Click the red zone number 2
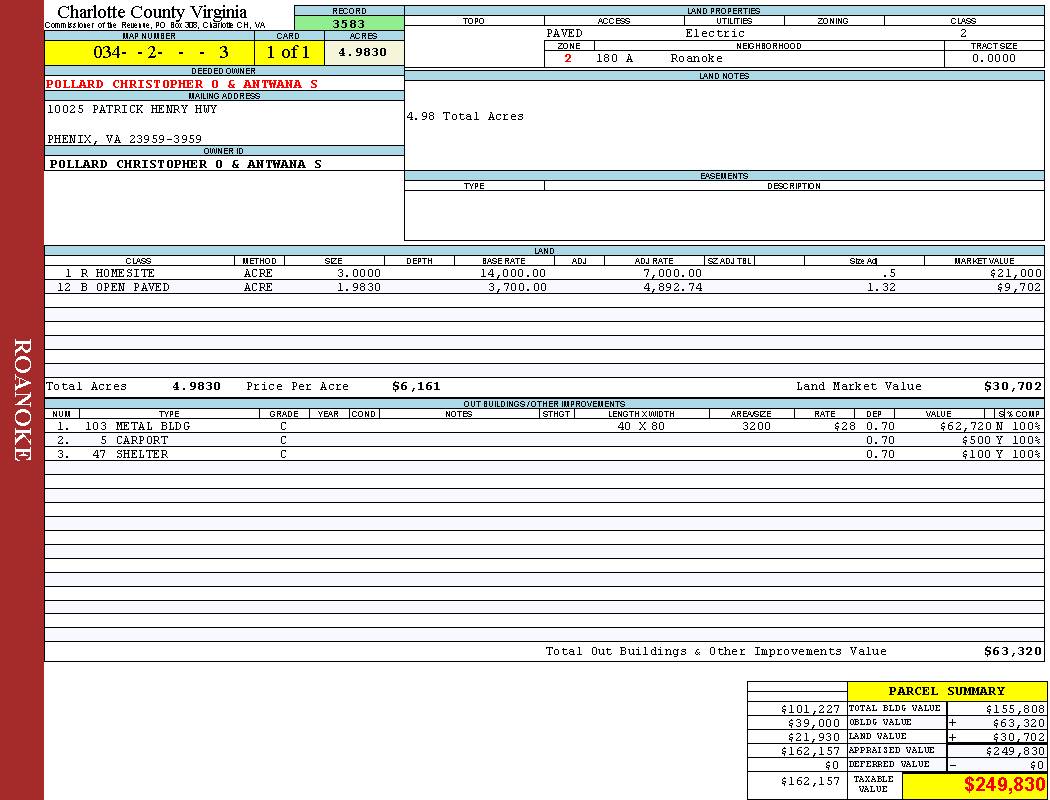Image resolution: width=1050 pixels, height=800 pixels. (x=568, y=59)
